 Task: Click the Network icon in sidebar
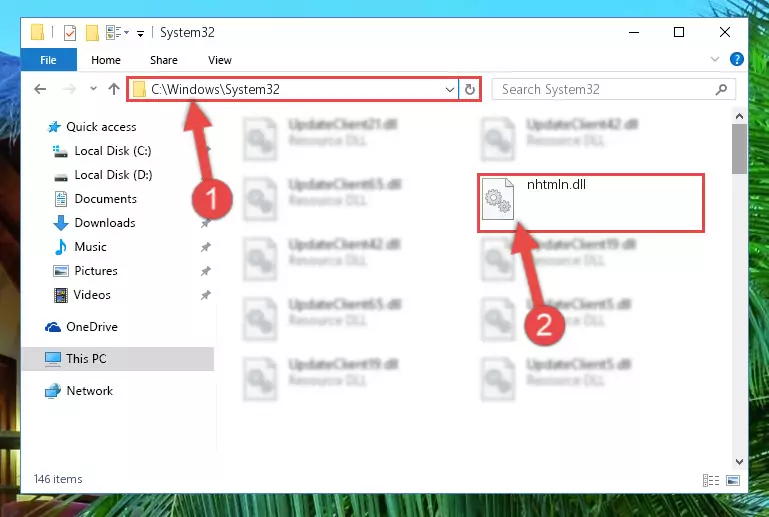[52, 391]
